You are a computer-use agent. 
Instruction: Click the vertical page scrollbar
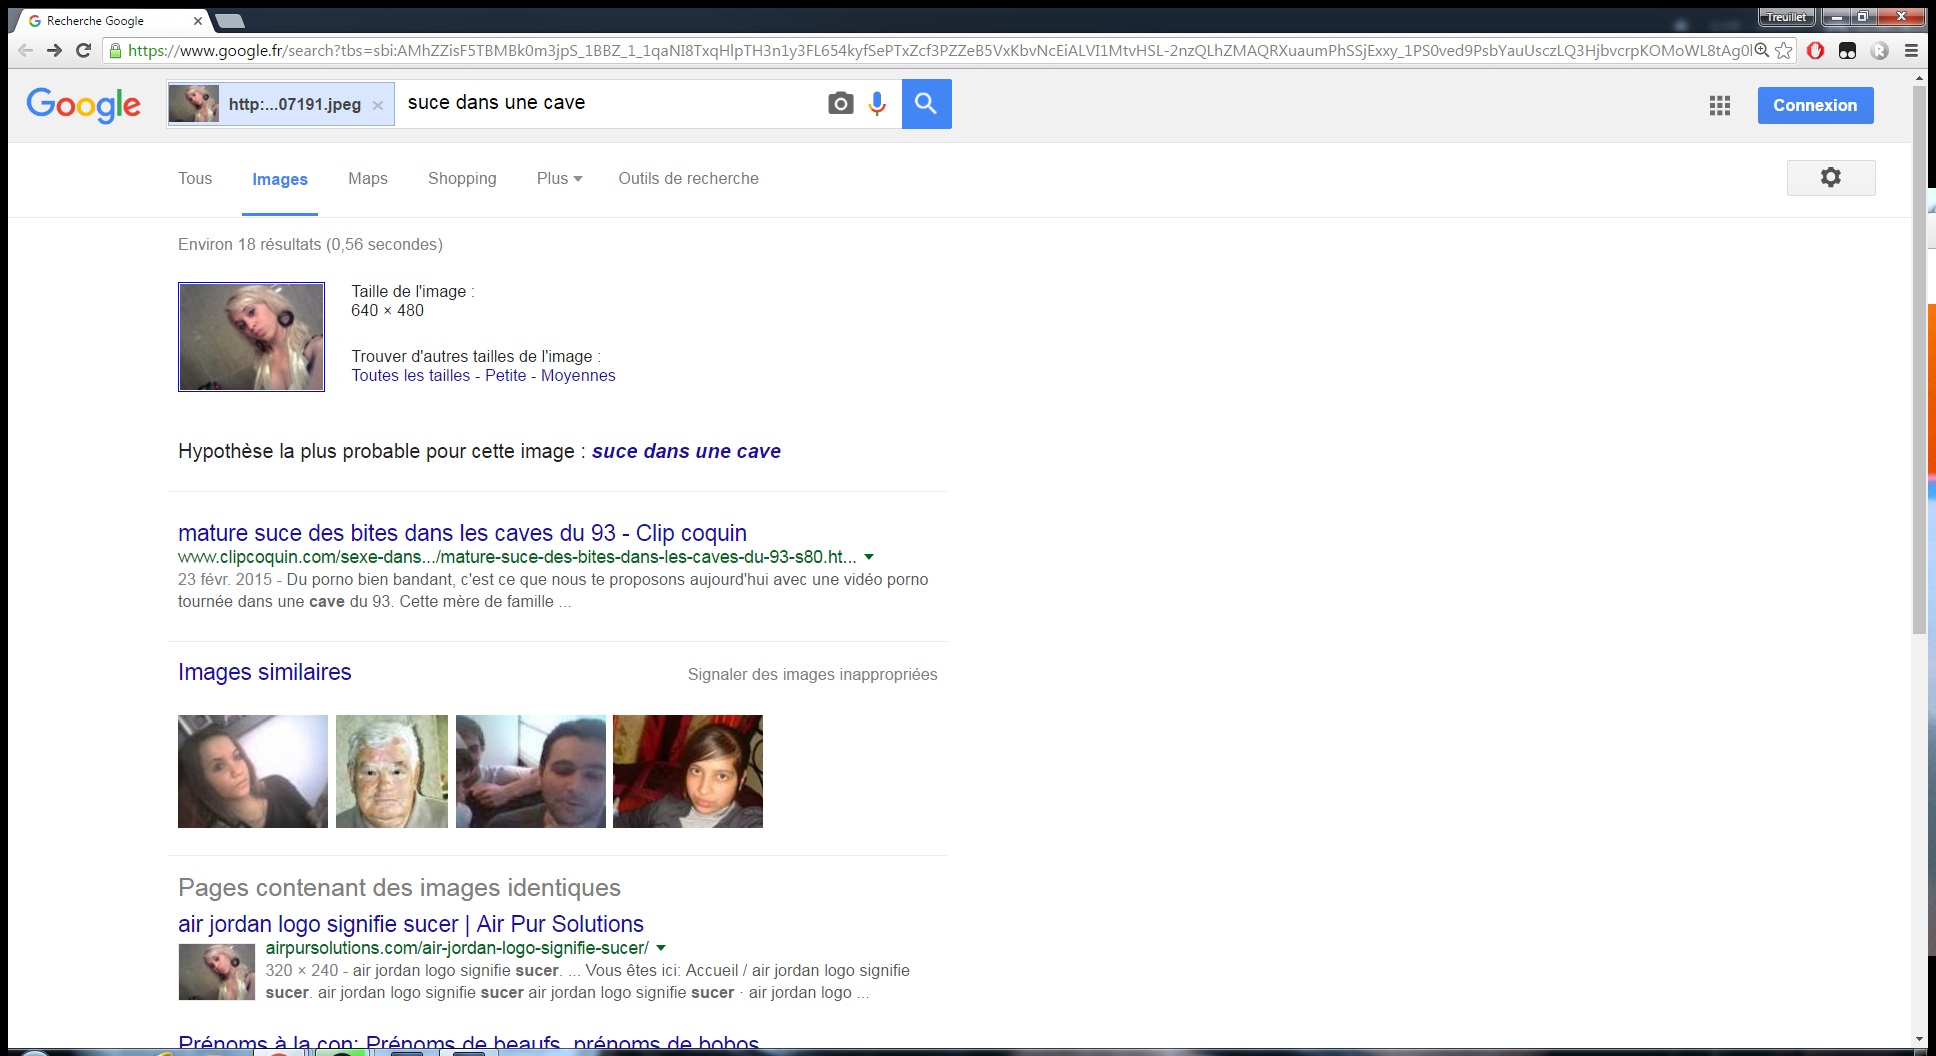(1918, 360)
